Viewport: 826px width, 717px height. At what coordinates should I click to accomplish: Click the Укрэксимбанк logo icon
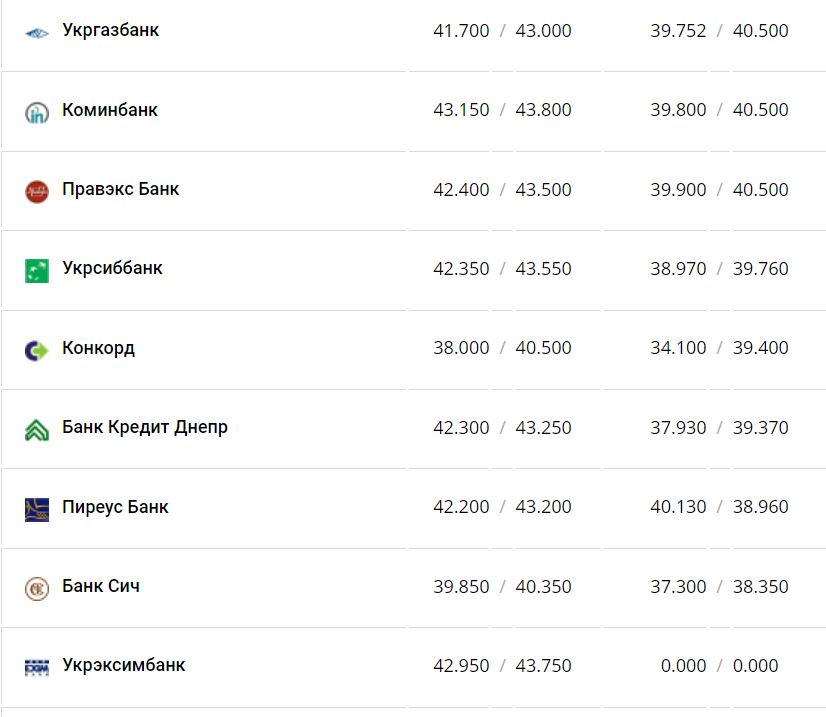(x=37, y=667)
